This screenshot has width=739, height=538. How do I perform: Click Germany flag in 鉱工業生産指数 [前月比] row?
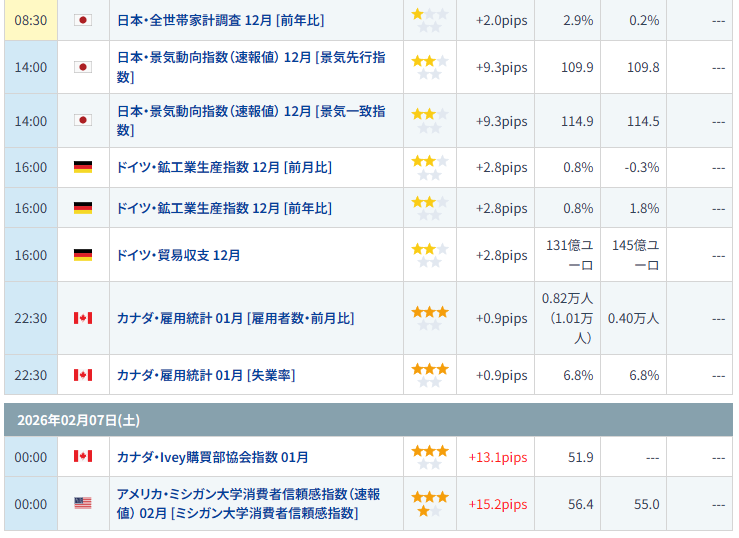(83, 167)
